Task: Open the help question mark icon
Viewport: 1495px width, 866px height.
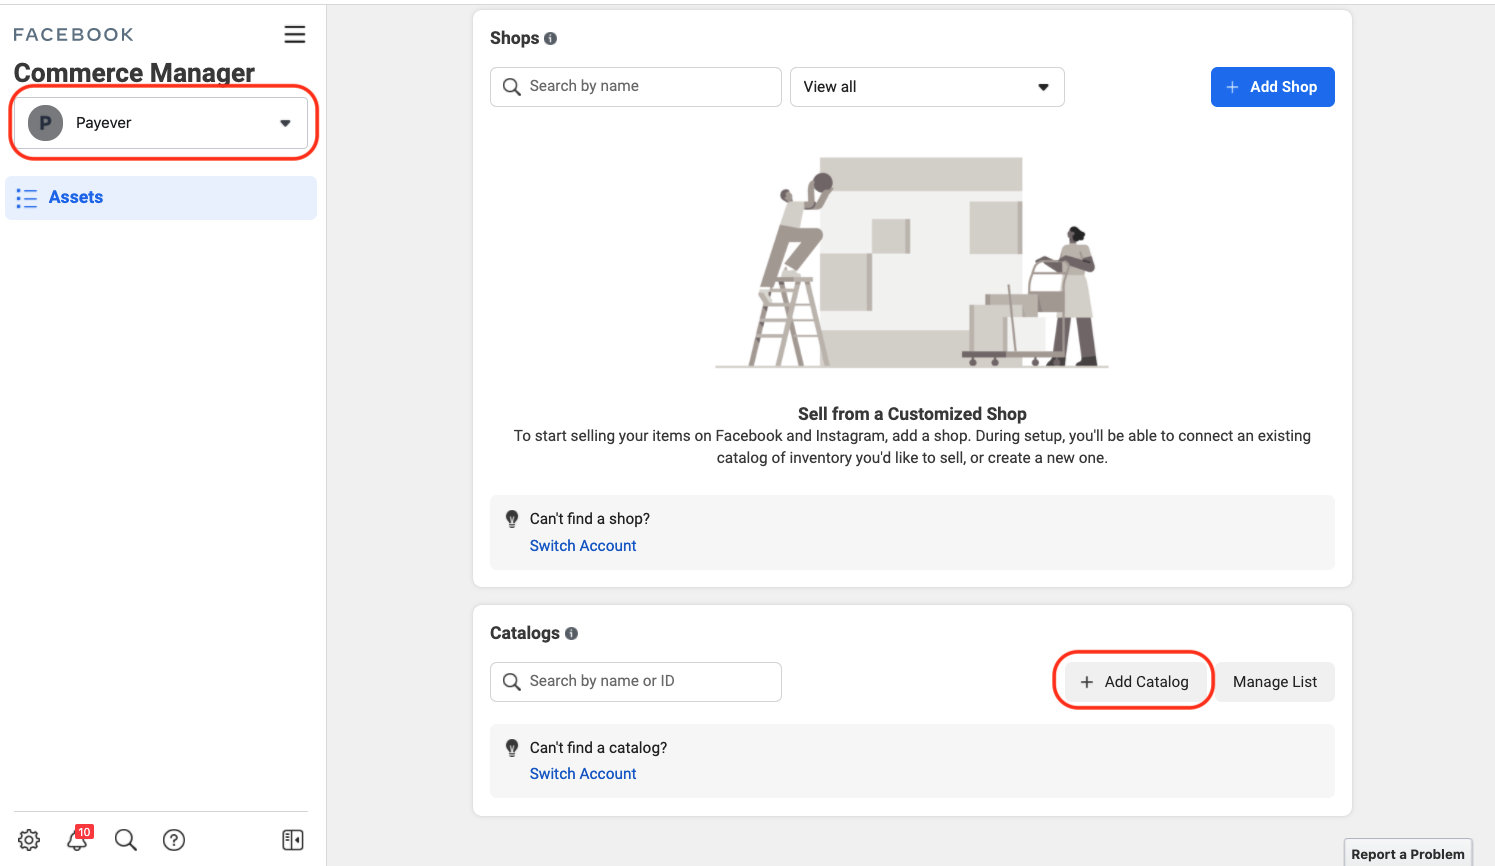Action: [x=174, y=840]
